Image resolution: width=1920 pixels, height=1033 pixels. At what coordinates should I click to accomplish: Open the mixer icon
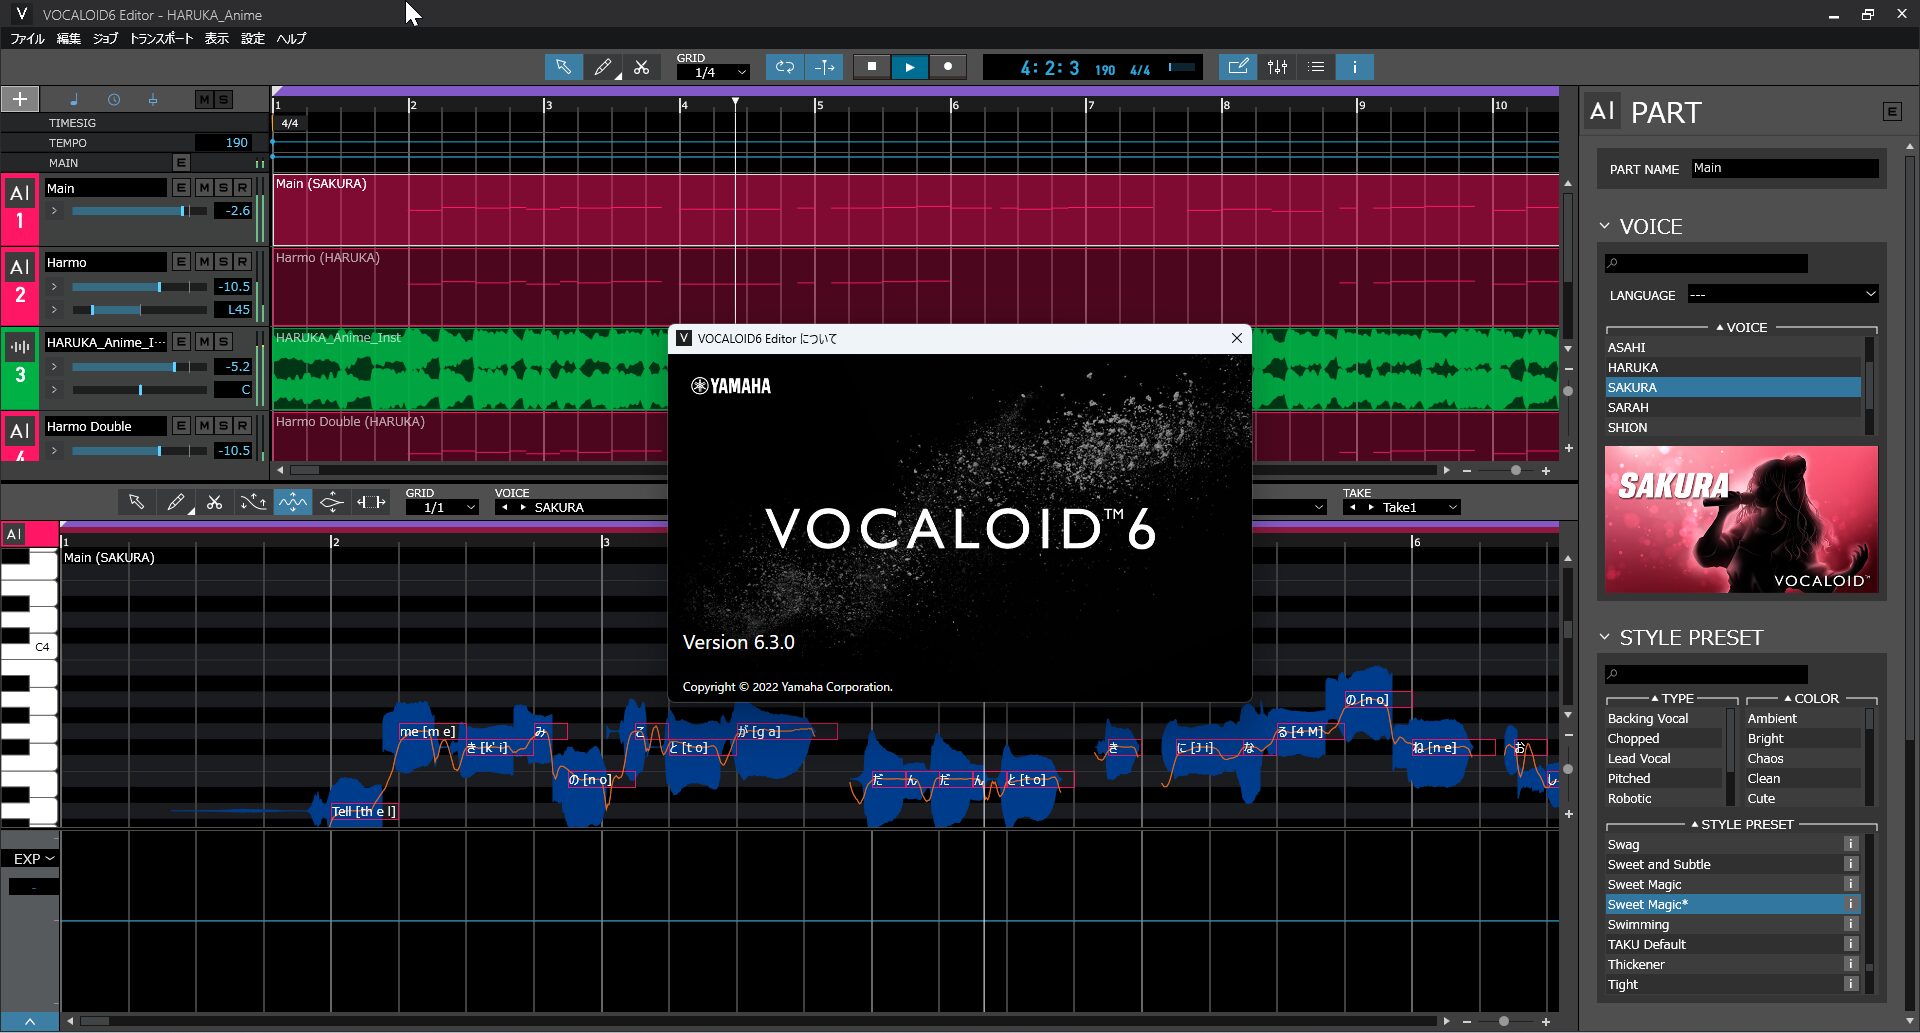(x=1277, y=67)
